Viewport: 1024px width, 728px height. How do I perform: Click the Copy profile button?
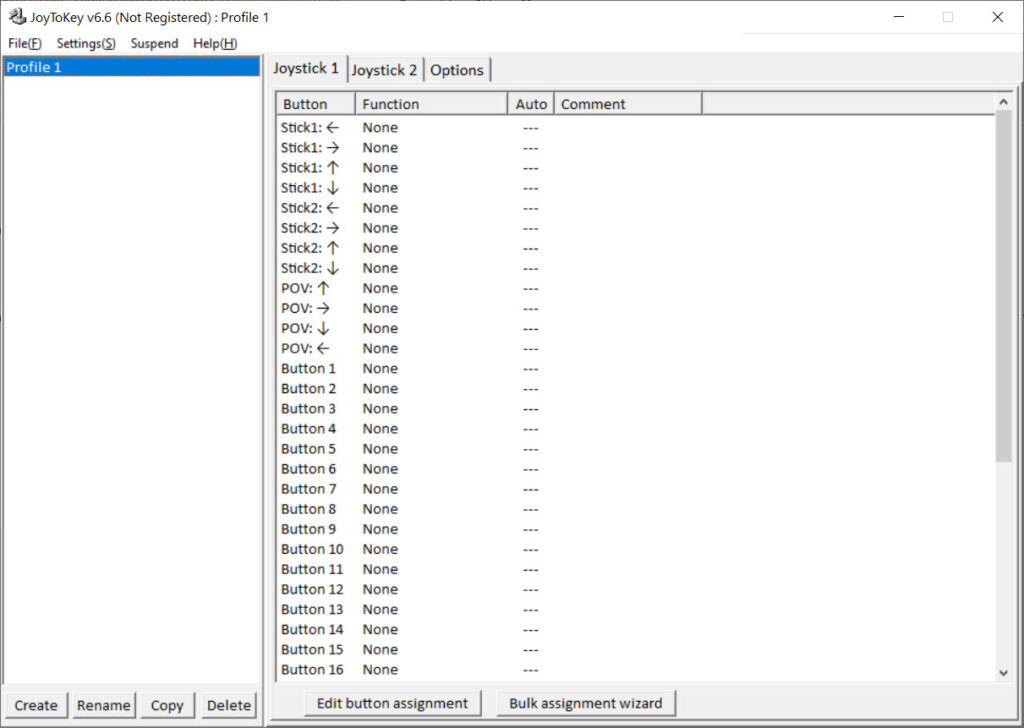[x=167, y=705]
